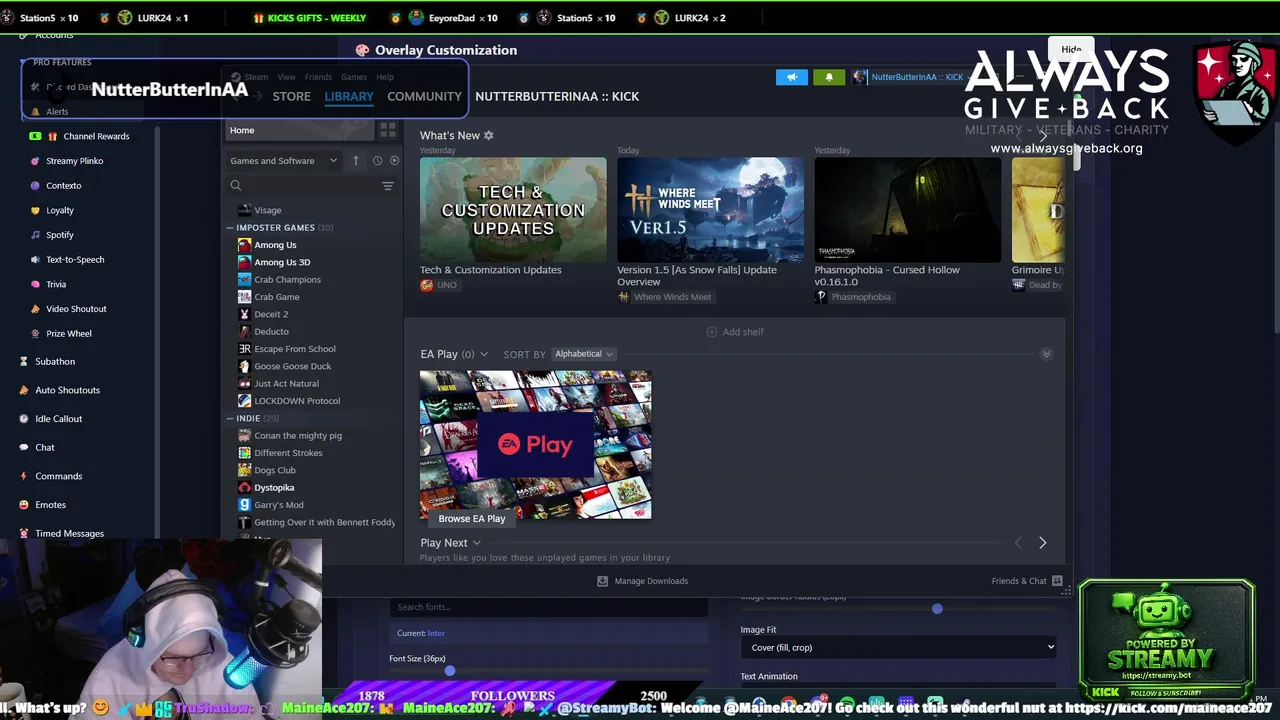Click the Trivia icon in sidebar
The image size is (1280, 720).
pyautogui.click(x=36, y=284)
